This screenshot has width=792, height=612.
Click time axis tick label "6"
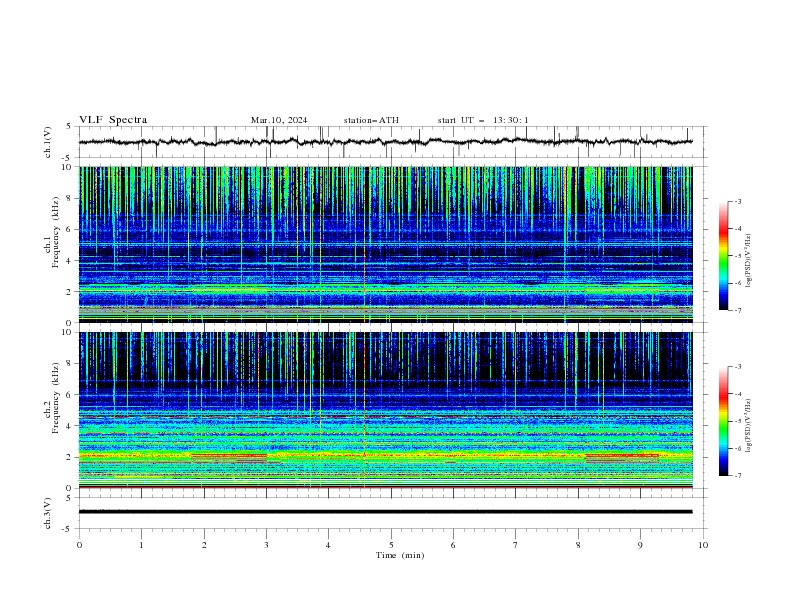(453, 545)
